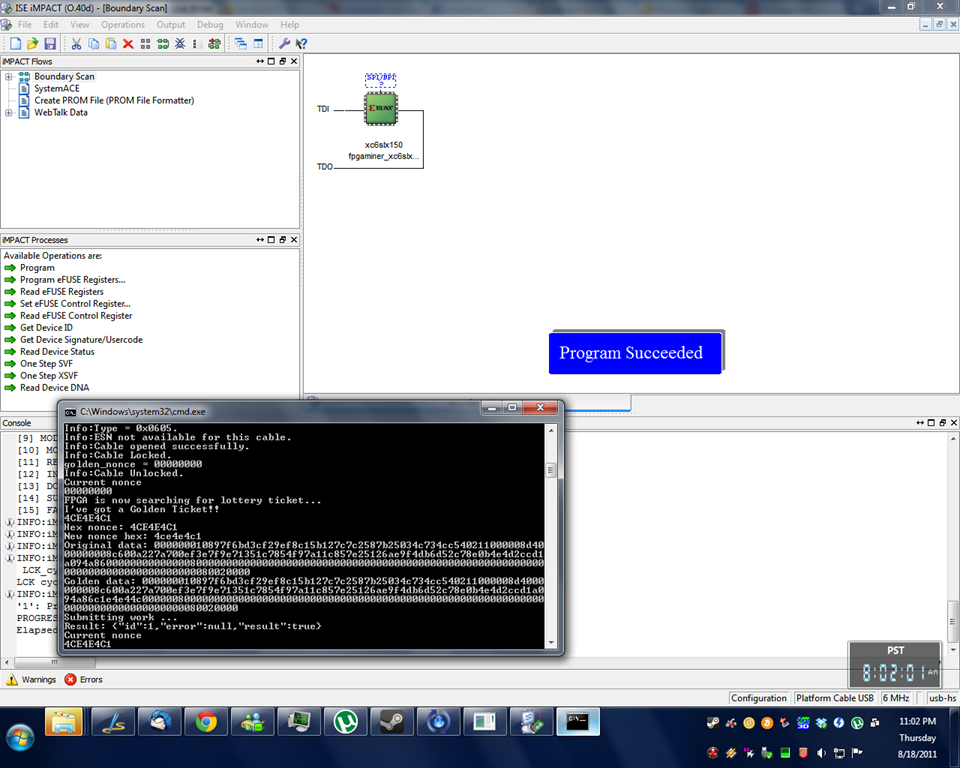Click the cmd.exe vertical scrollbar thumb
Viewport: 960px width, 768px height.
point(550,470)
